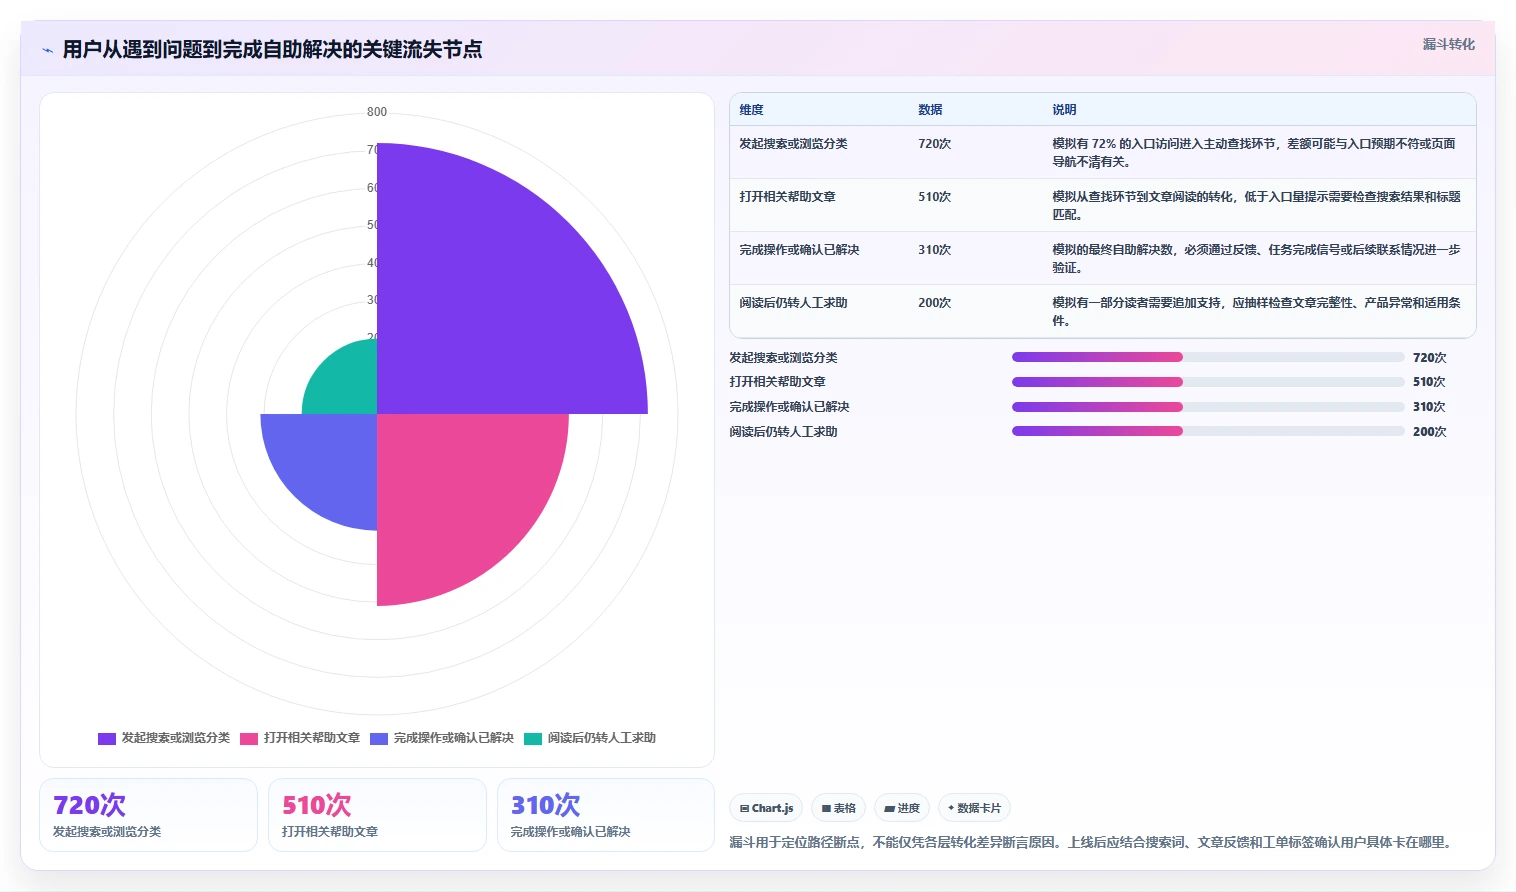Select table cell 打开相关帮助文章
Image resolution: width=1516 pixels, height=892 pixels.
point(787,197)
